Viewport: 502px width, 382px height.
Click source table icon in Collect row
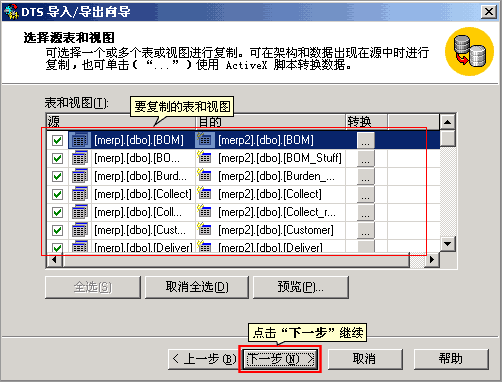coord(80,194)
